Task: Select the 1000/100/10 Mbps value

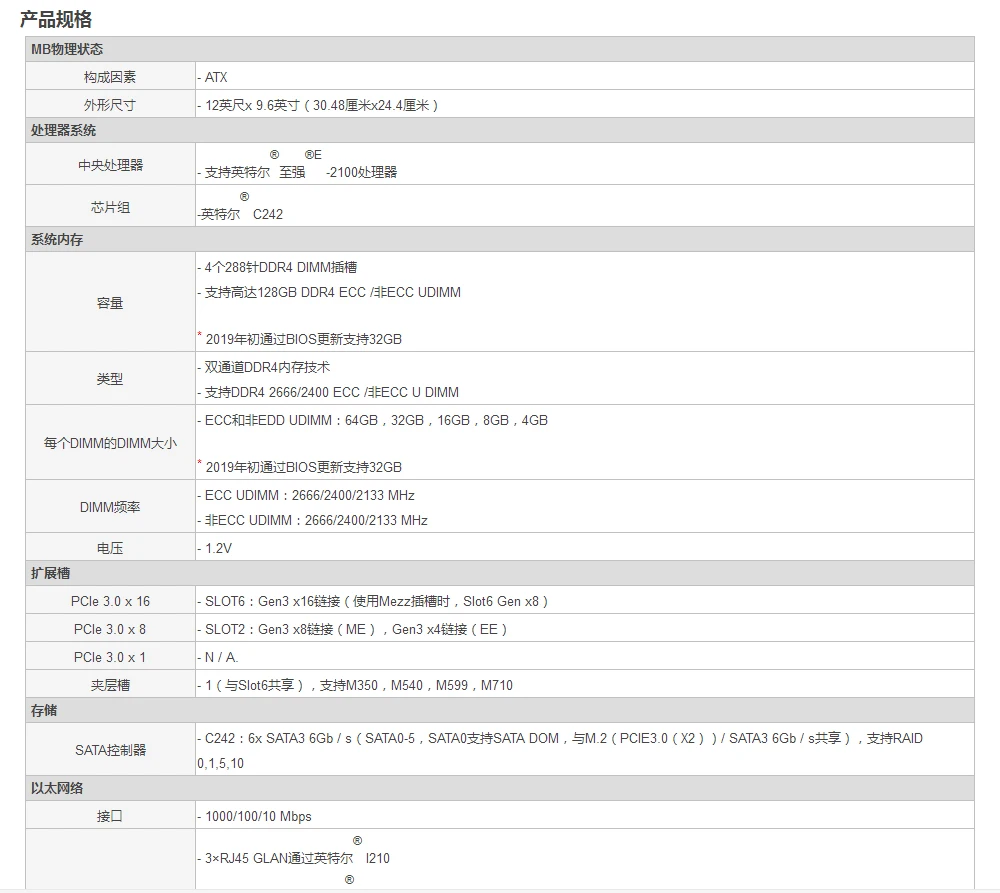Action: (254, 816)
